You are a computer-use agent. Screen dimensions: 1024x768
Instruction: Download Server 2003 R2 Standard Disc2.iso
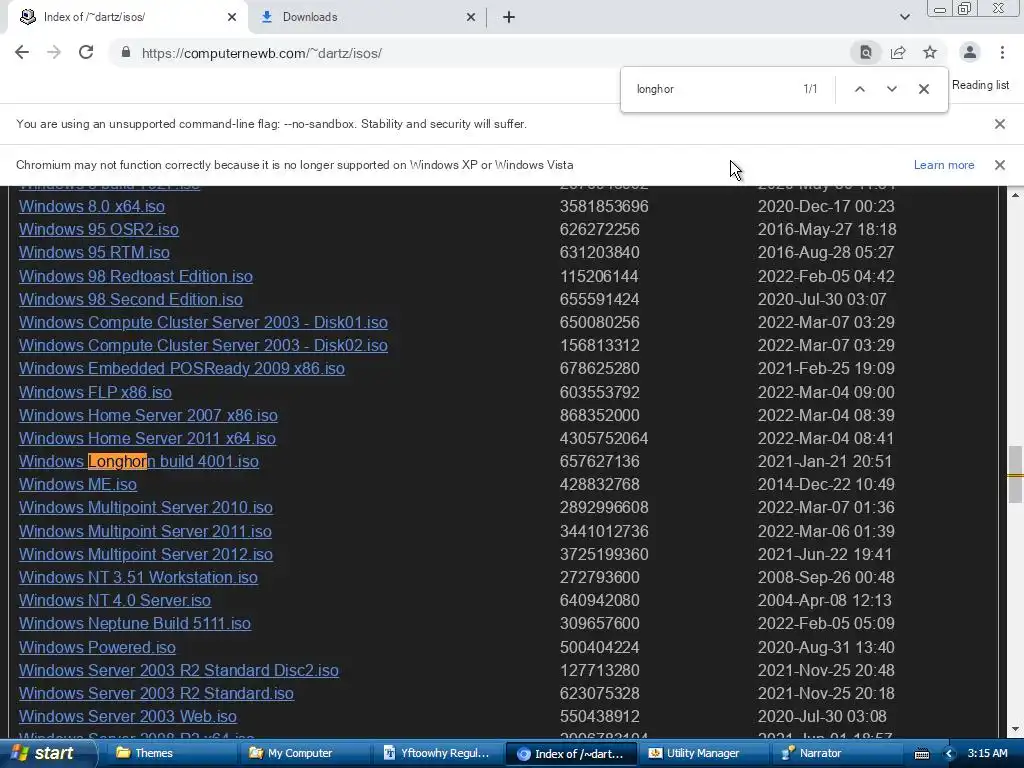(x=179, y=670)
